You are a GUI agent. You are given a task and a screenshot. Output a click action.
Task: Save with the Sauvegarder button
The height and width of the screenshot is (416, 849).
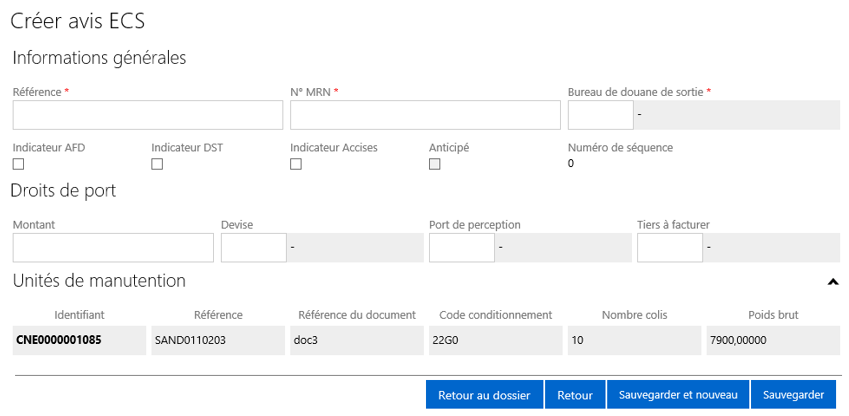point(793,395)
